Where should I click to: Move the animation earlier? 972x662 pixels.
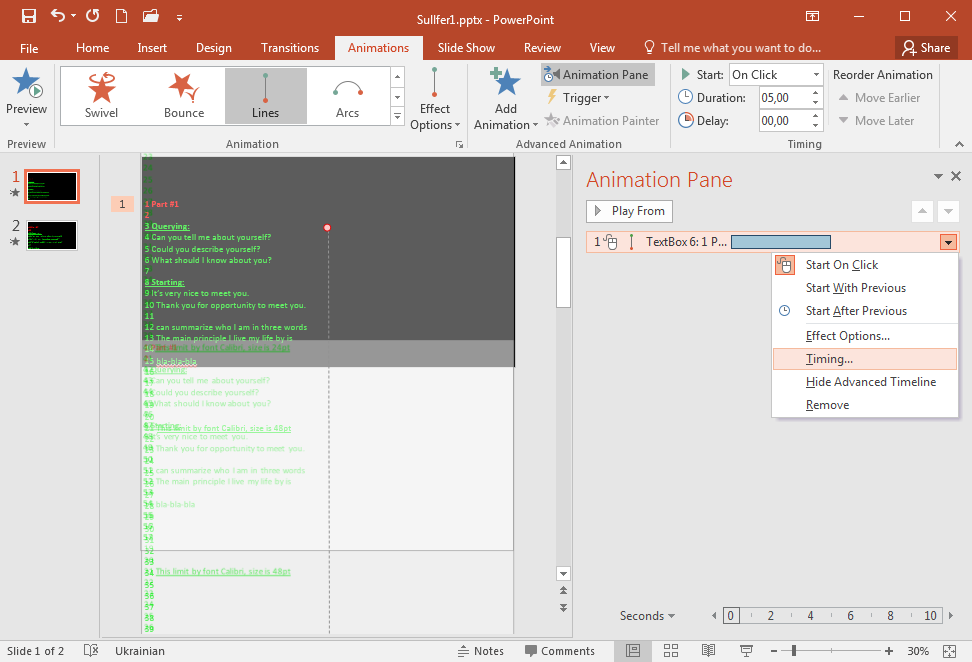point(879,98)
